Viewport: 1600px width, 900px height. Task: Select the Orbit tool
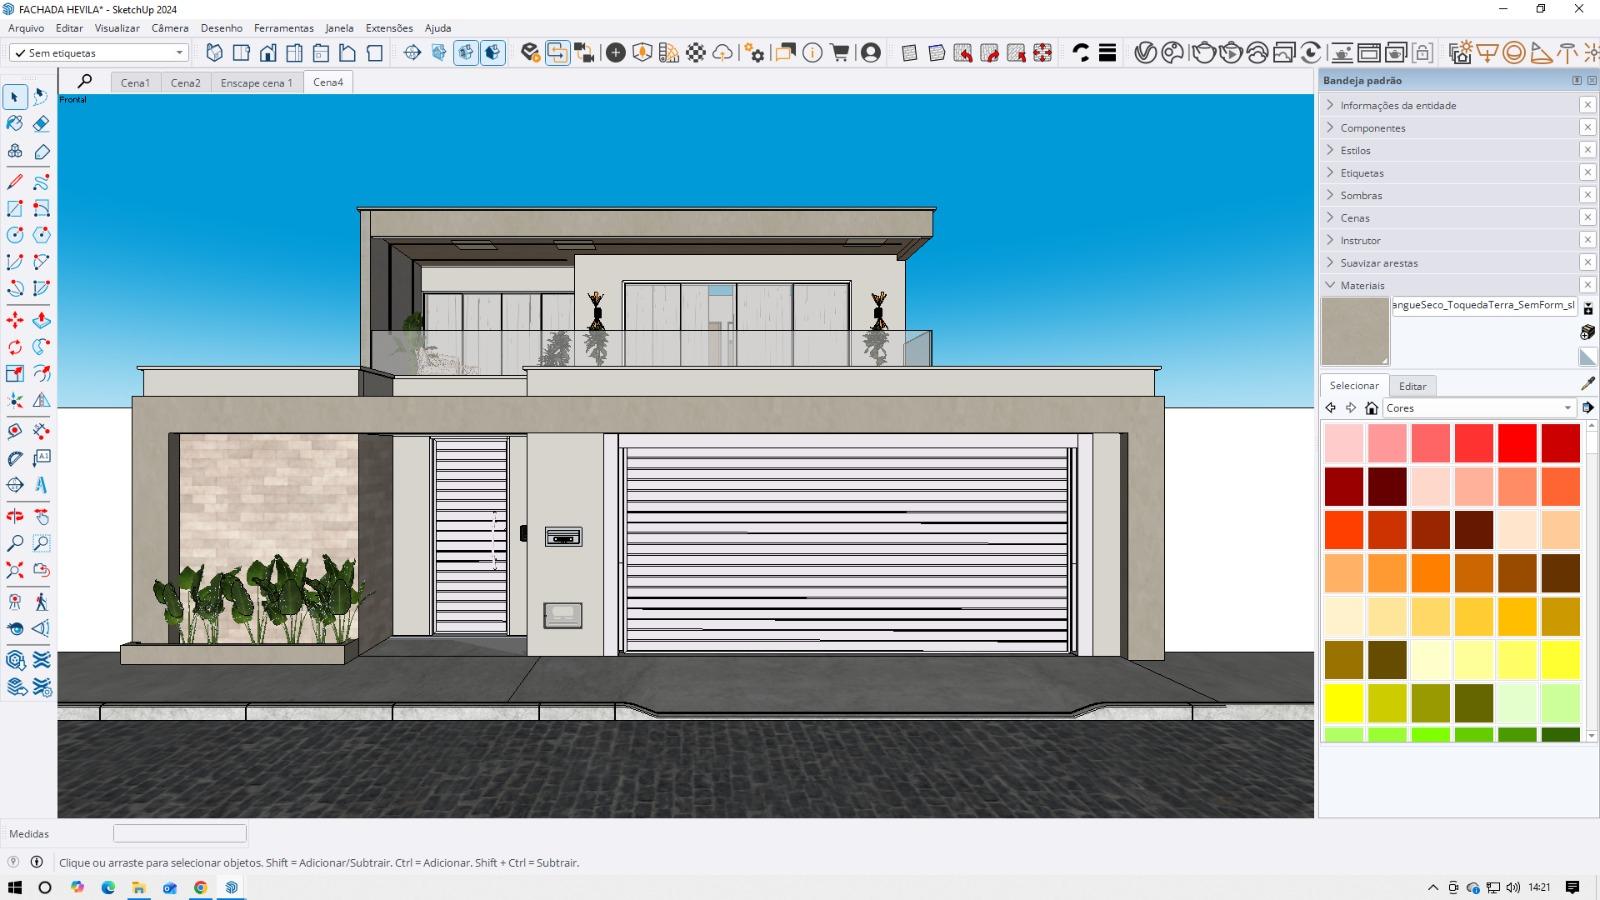15,517
